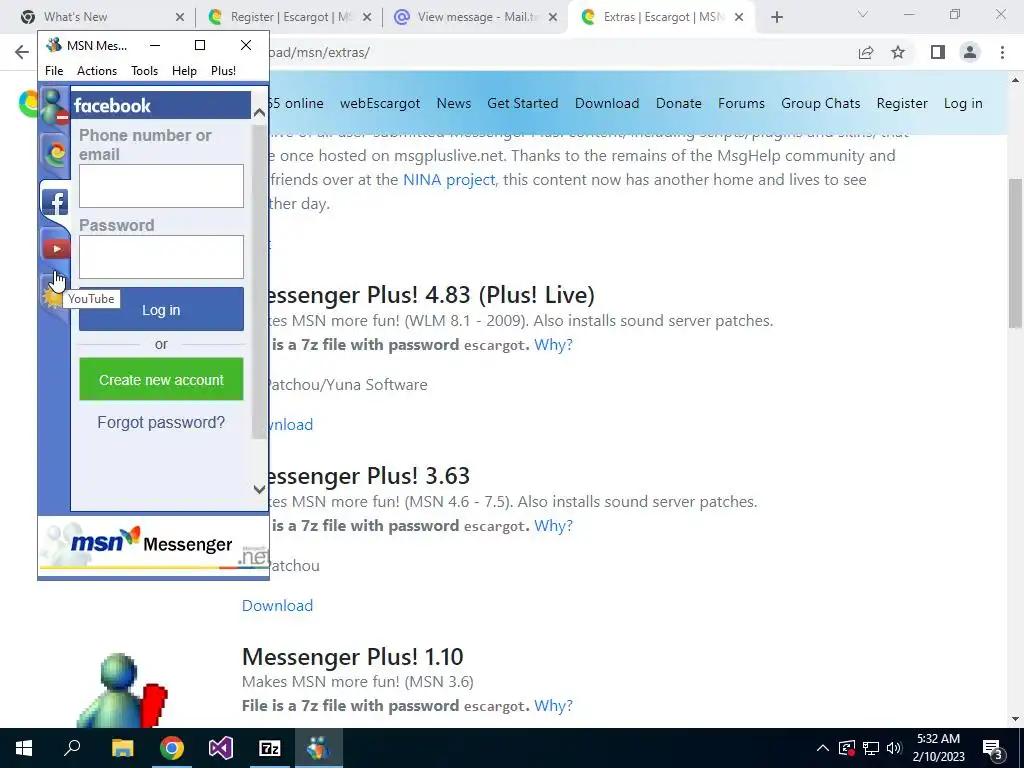Toggle Chrome side panel icon
Image resolution: width=1024 pixels, height=768 pixels.
[x=938, y=52]
